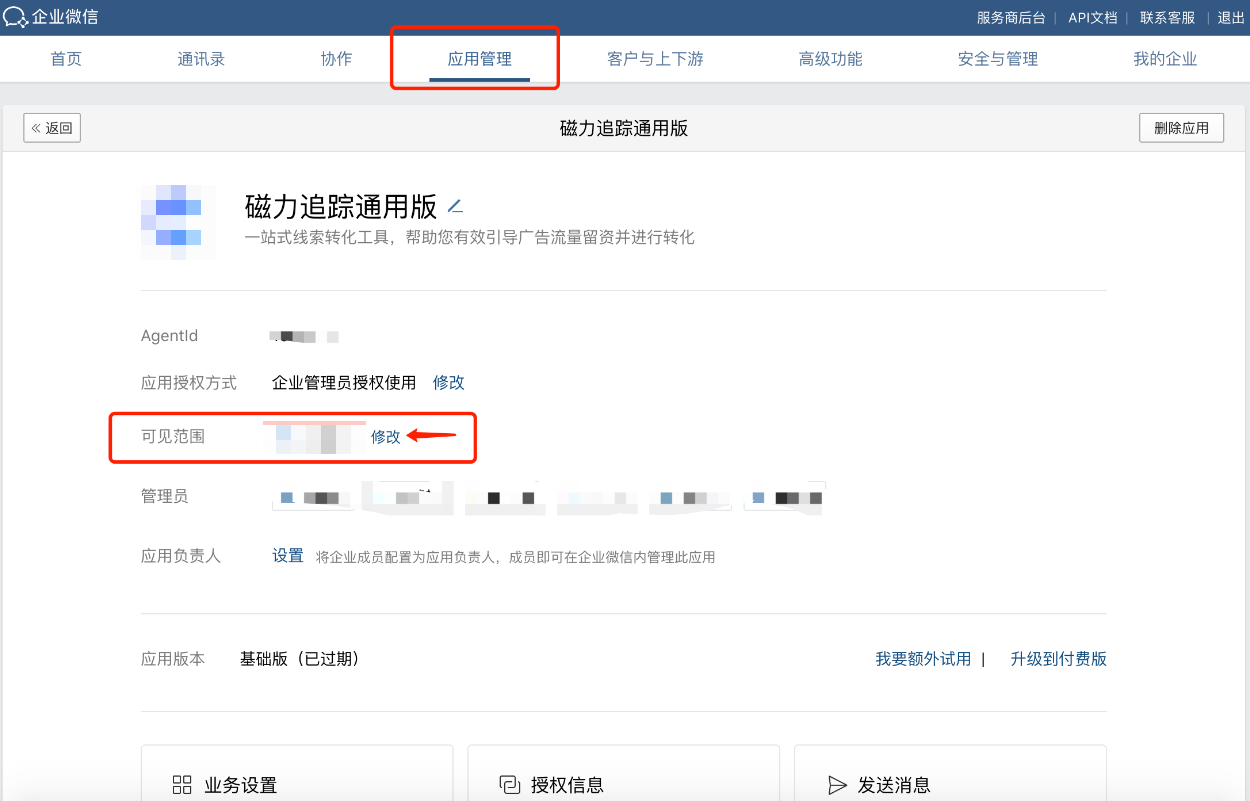Open the 授权信息 card
This screenshot has width=1250, height=801.
(x=623, y=773)
